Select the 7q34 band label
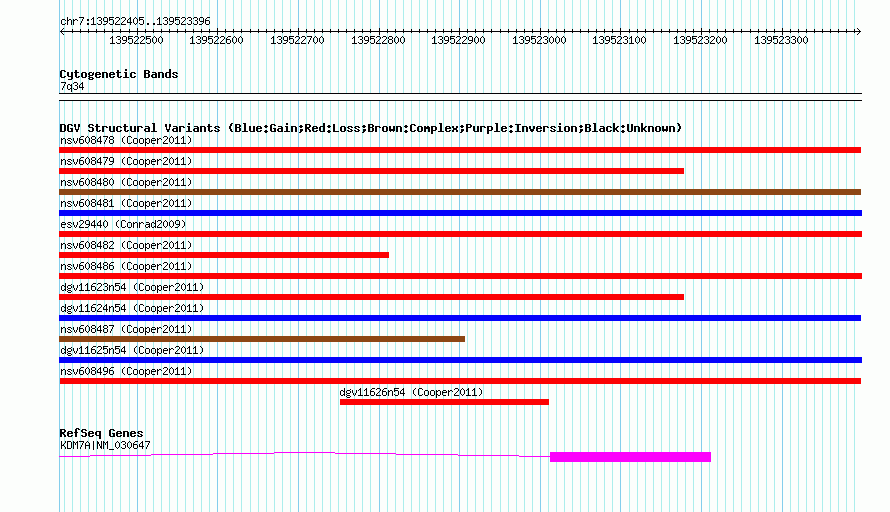The image size is (890, 512). (x=72, y=86)
